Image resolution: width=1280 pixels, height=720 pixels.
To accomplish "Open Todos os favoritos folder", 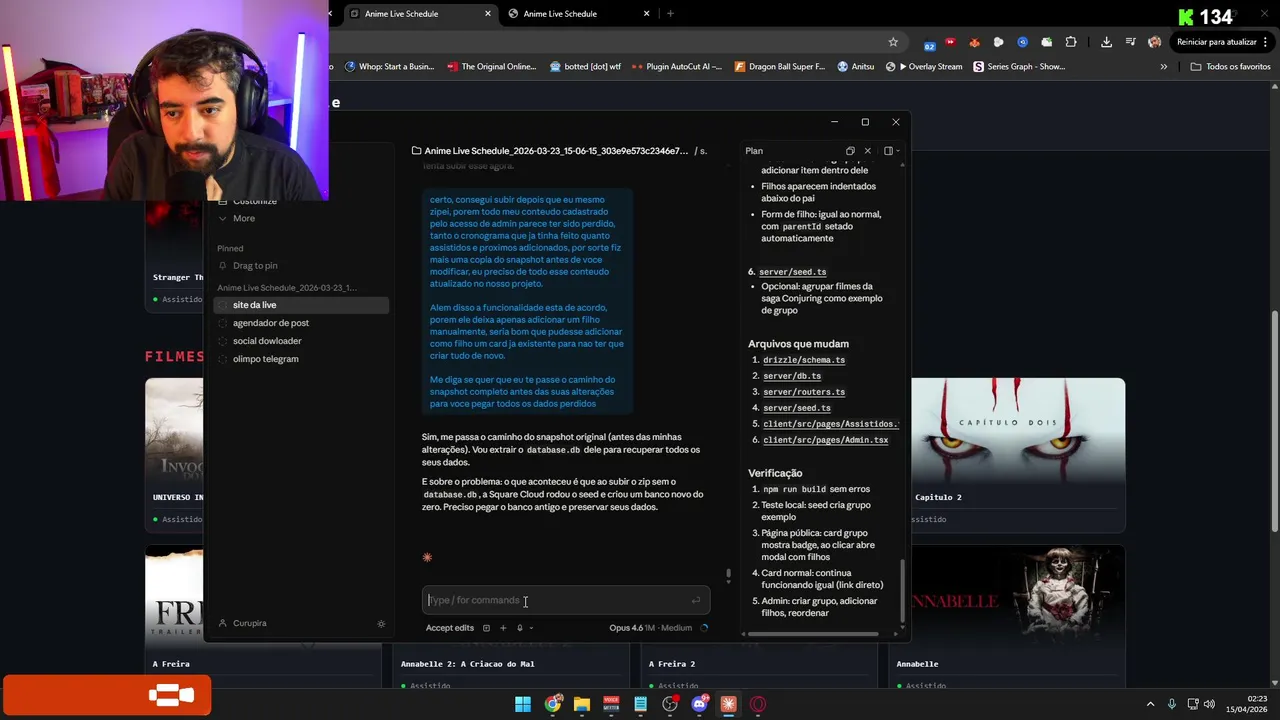I will pyautogui.click(x=1231, y=67).
